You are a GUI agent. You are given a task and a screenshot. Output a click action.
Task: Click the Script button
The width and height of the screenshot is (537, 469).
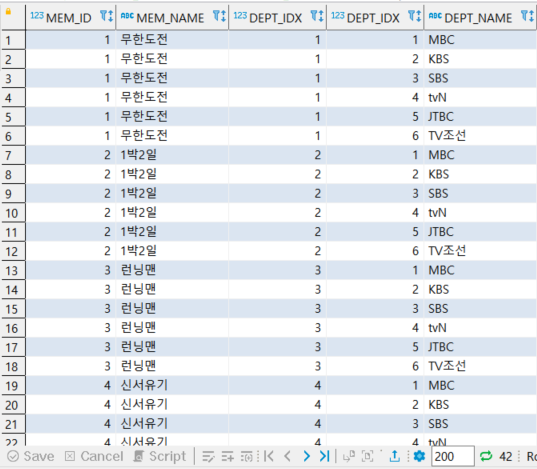click(x=160, y=456)
